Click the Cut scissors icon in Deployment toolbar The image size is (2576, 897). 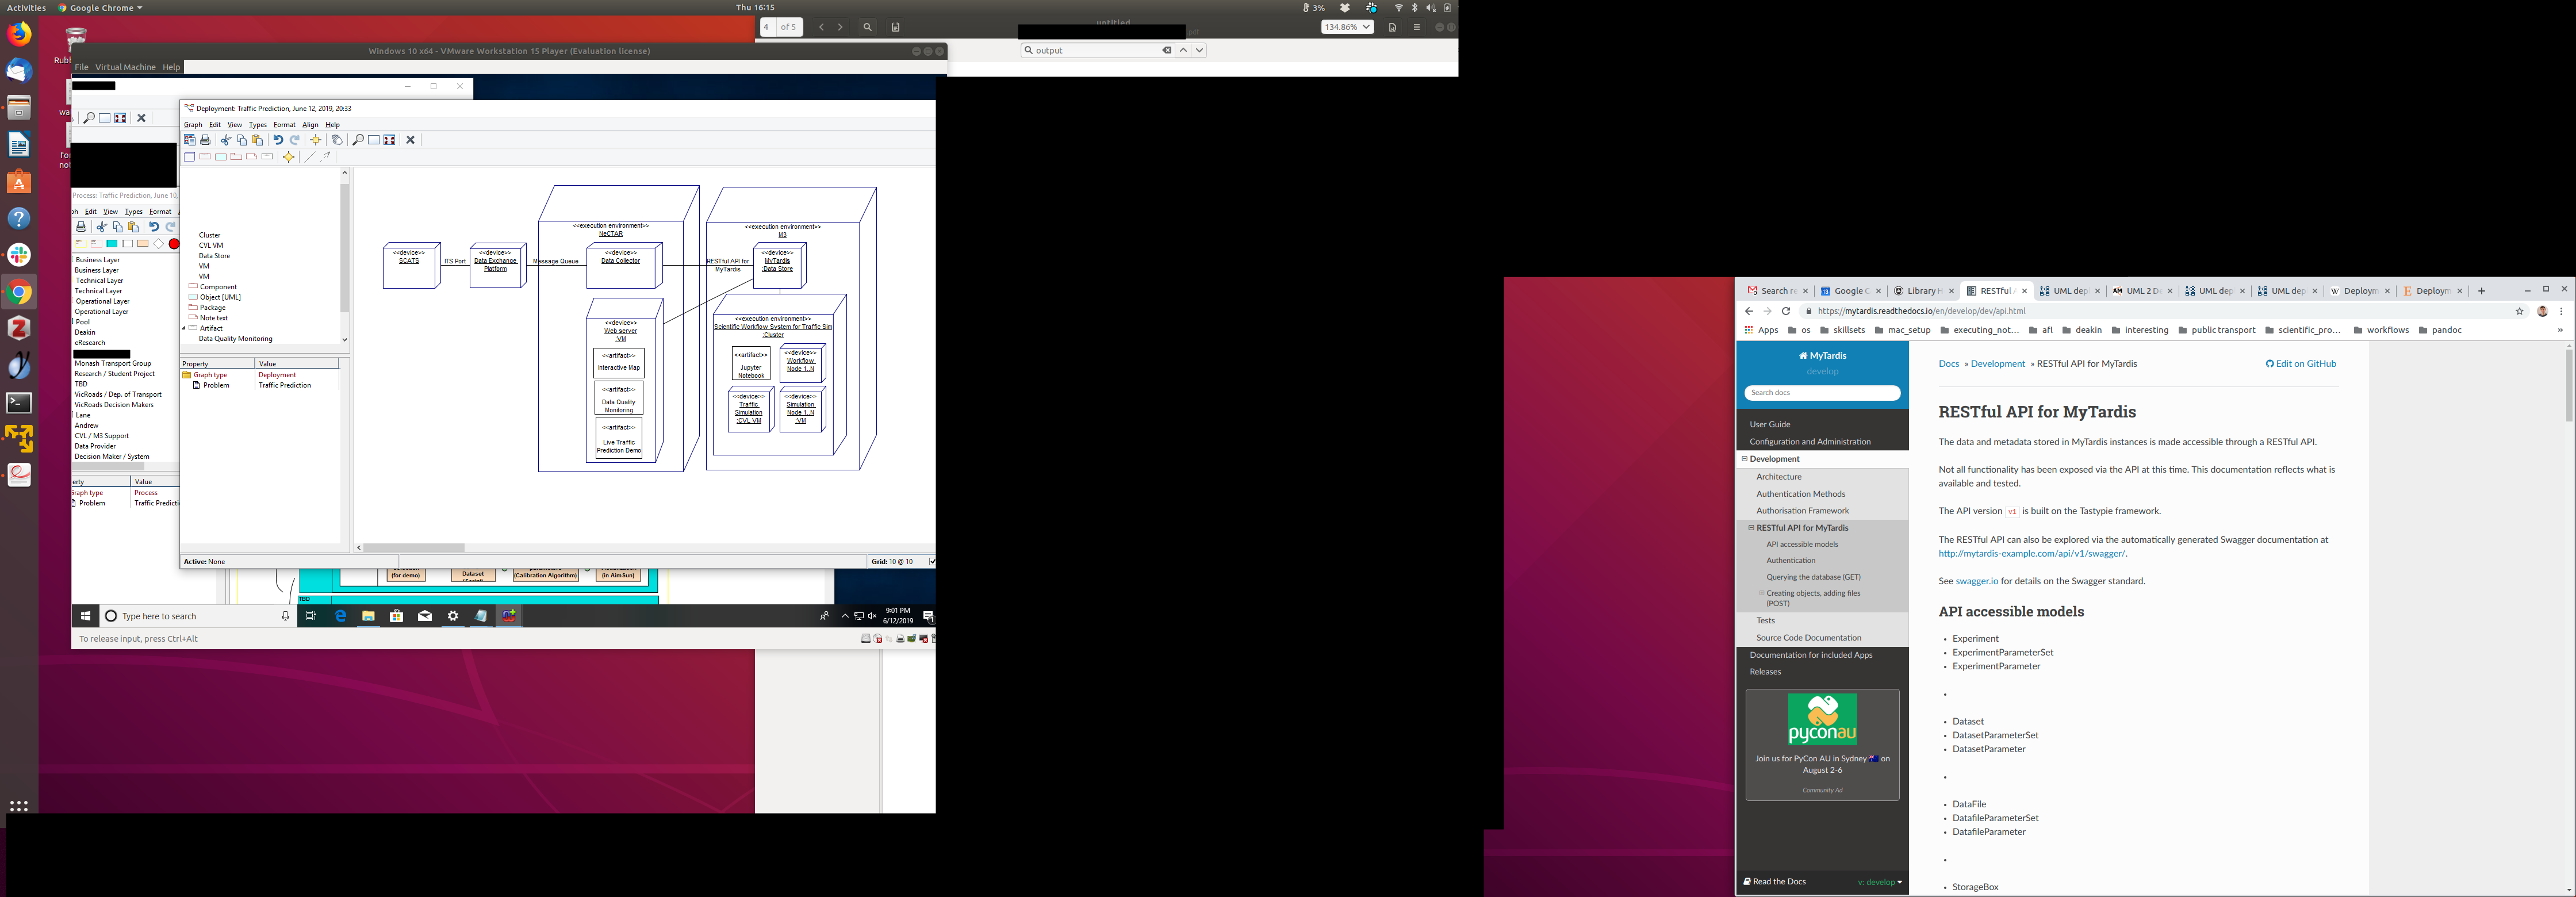tap(226, 140)
